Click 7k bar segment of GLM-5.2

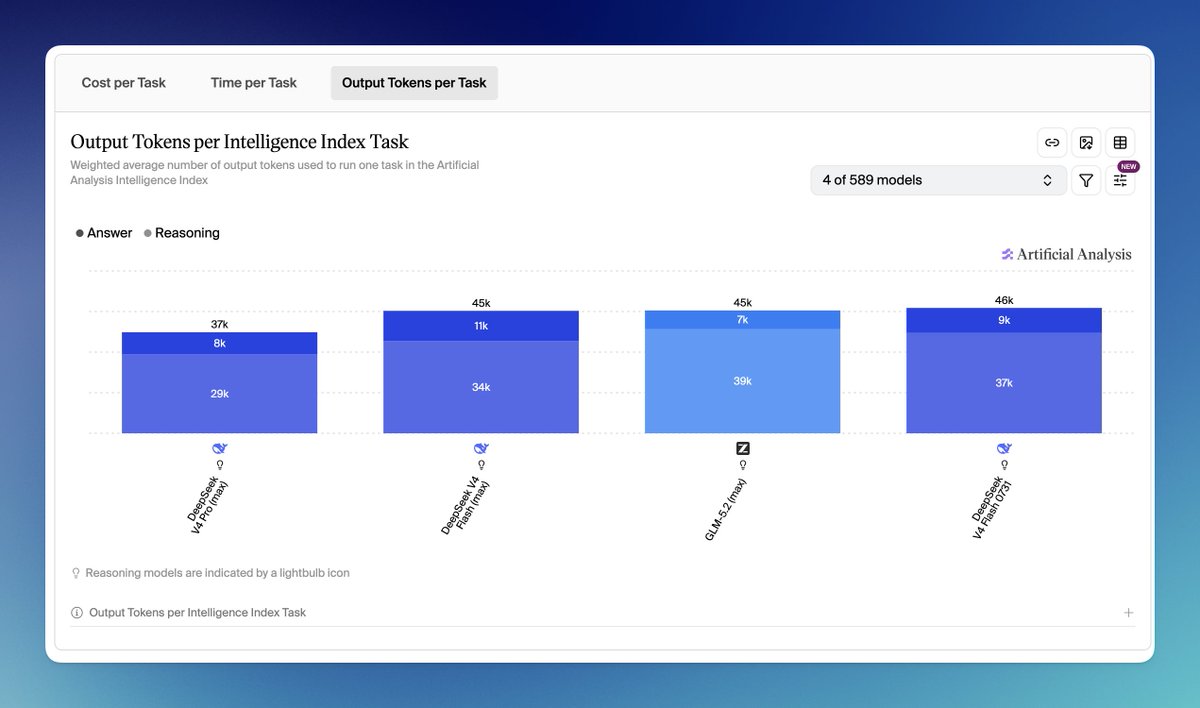click(743, 320)
